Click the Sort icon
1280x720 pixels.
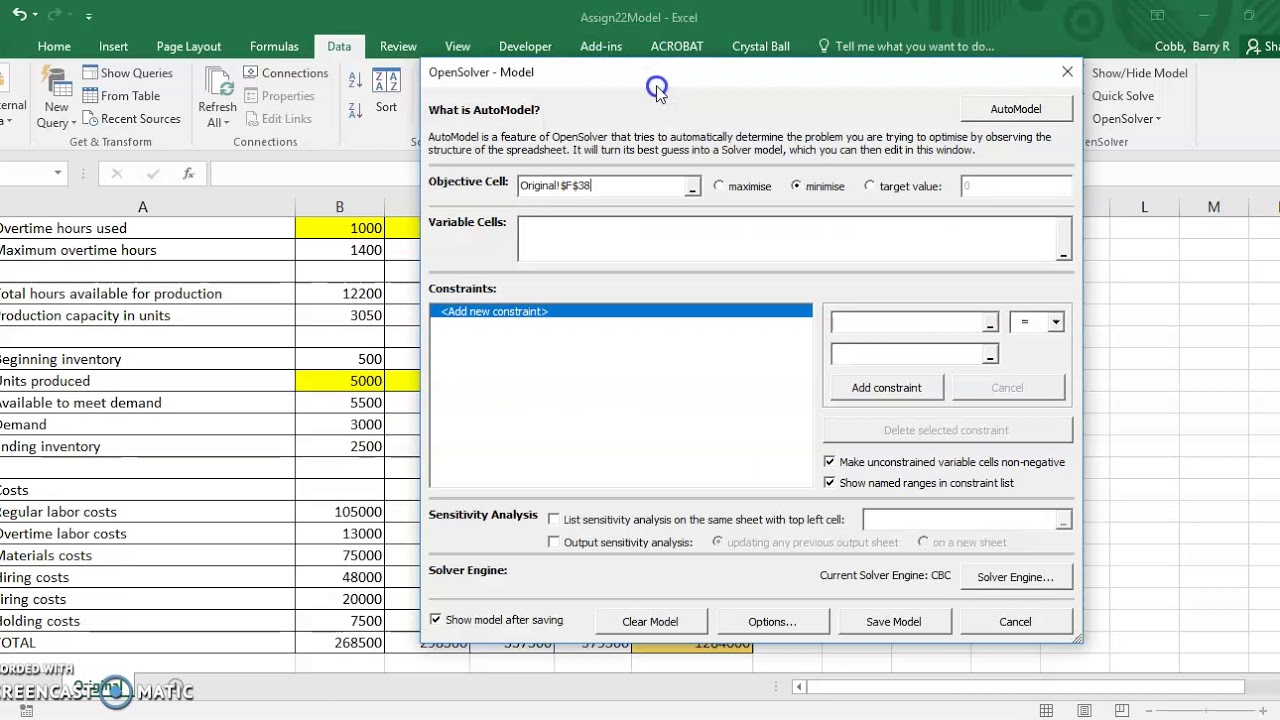coord(386,82)
